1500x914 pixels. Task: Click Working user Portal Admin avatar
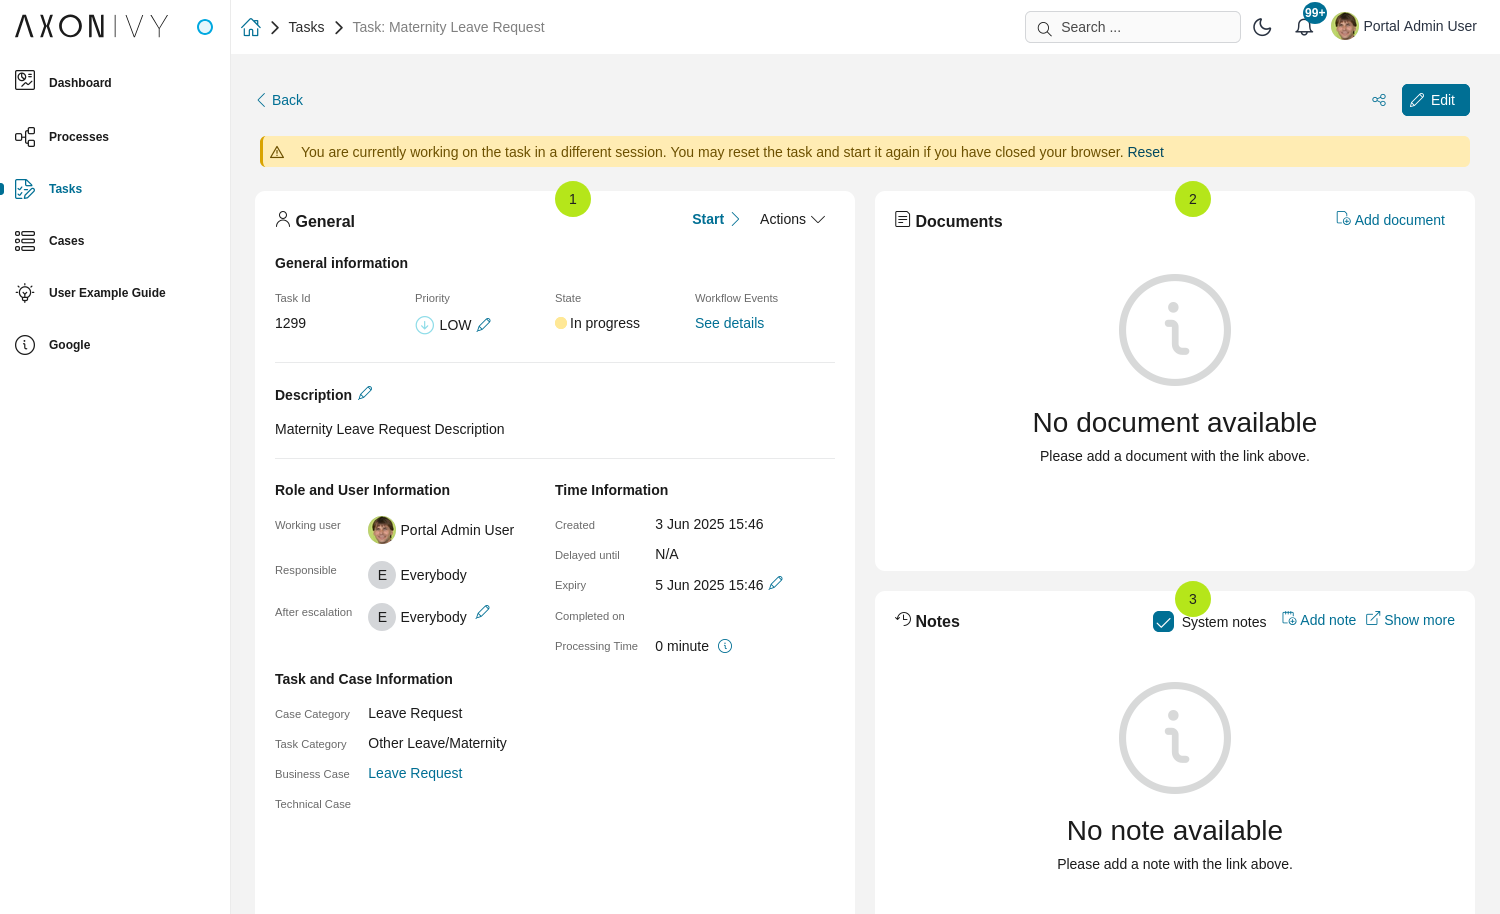[382, 530]
